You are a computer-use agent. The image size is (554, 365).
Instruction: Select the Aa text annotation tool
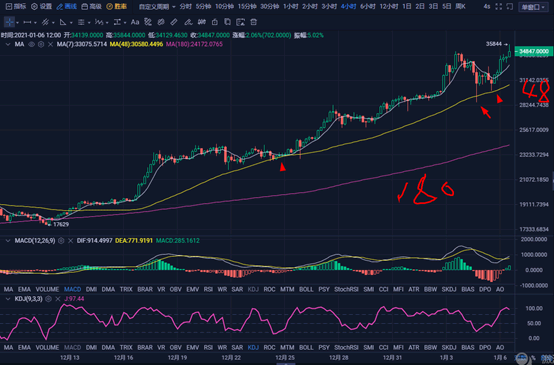(135, 22)
